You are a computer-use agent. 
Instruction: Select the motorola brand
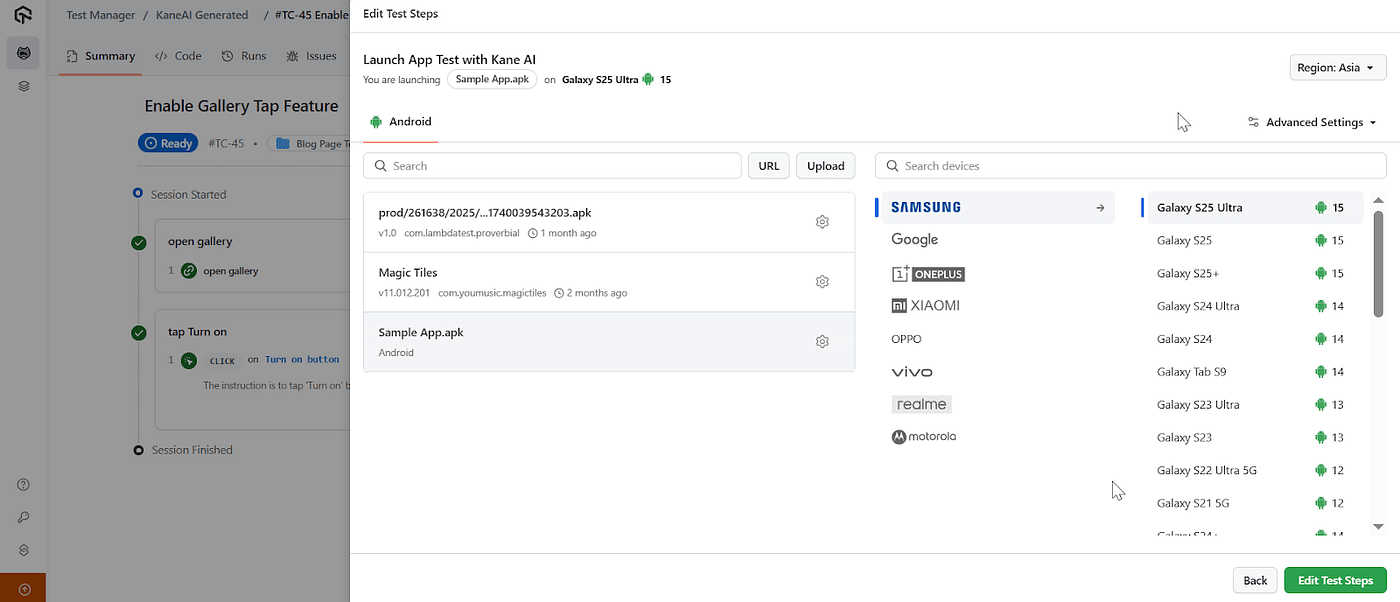(x=924, y=437)
